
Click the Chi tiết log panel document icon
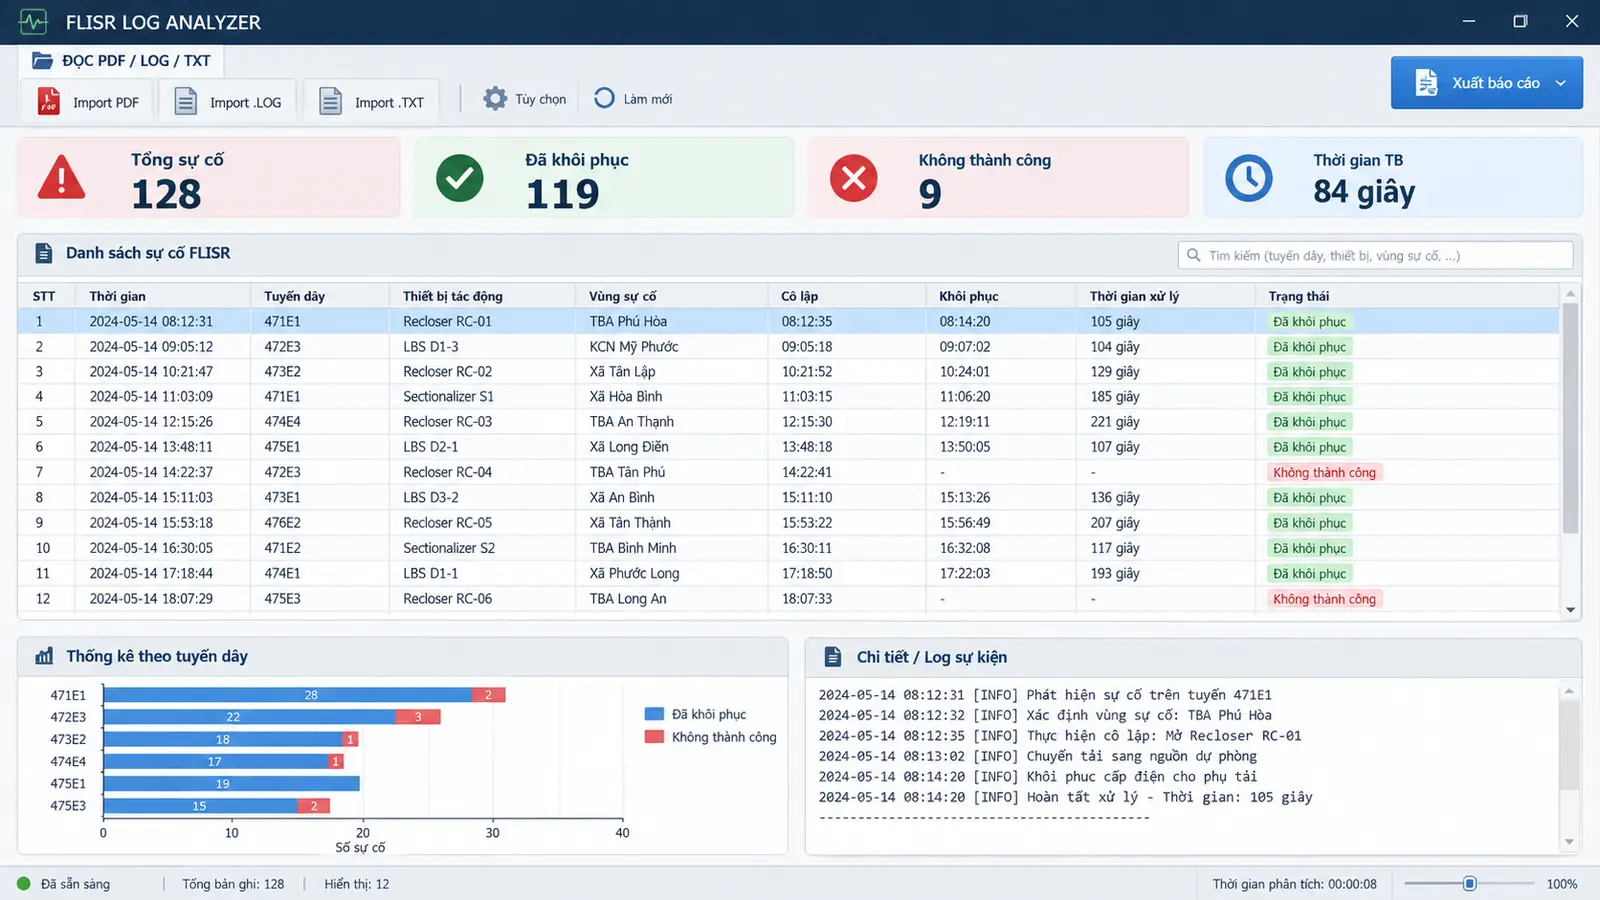tap(832, 657)
